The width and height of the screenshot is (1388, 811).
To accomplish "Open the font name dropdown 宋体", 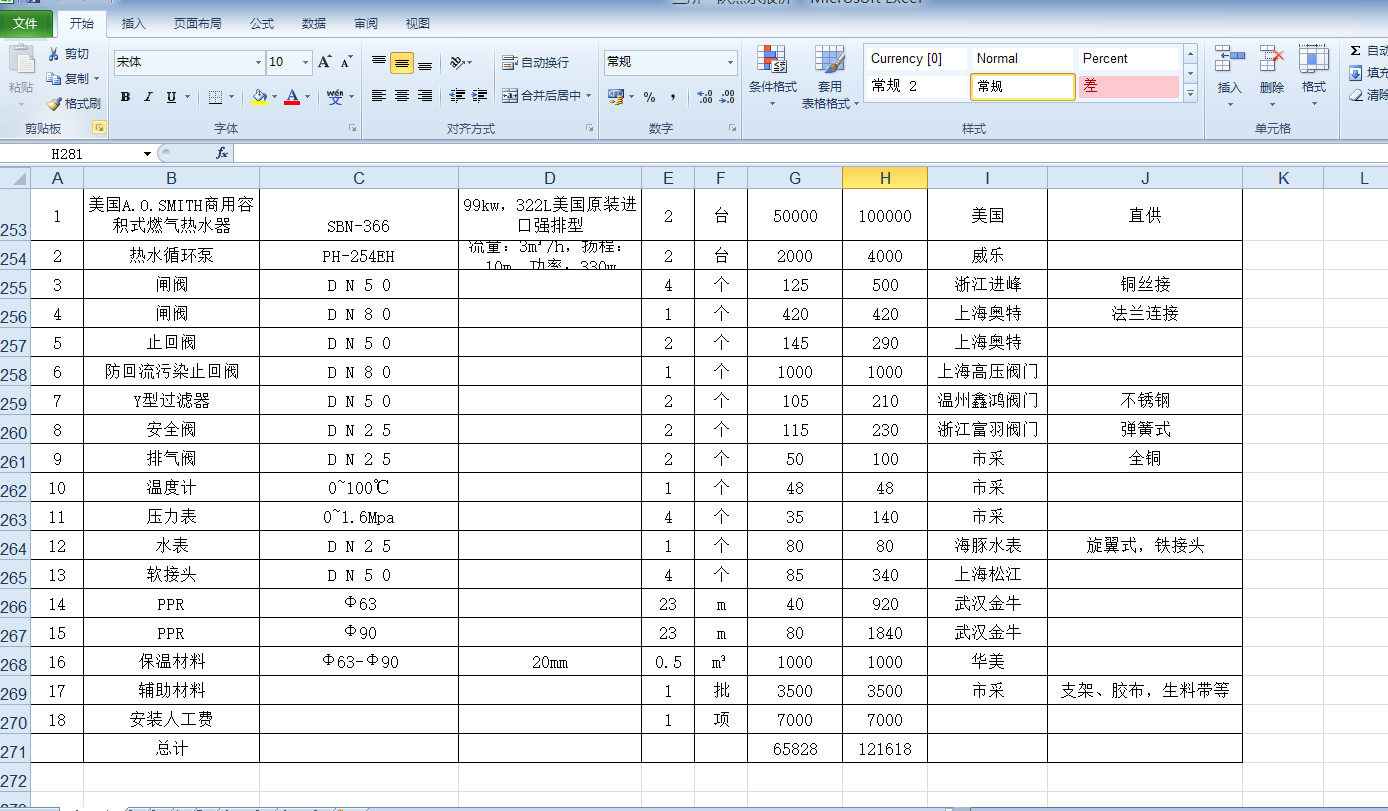I will (x=258, y=62).
